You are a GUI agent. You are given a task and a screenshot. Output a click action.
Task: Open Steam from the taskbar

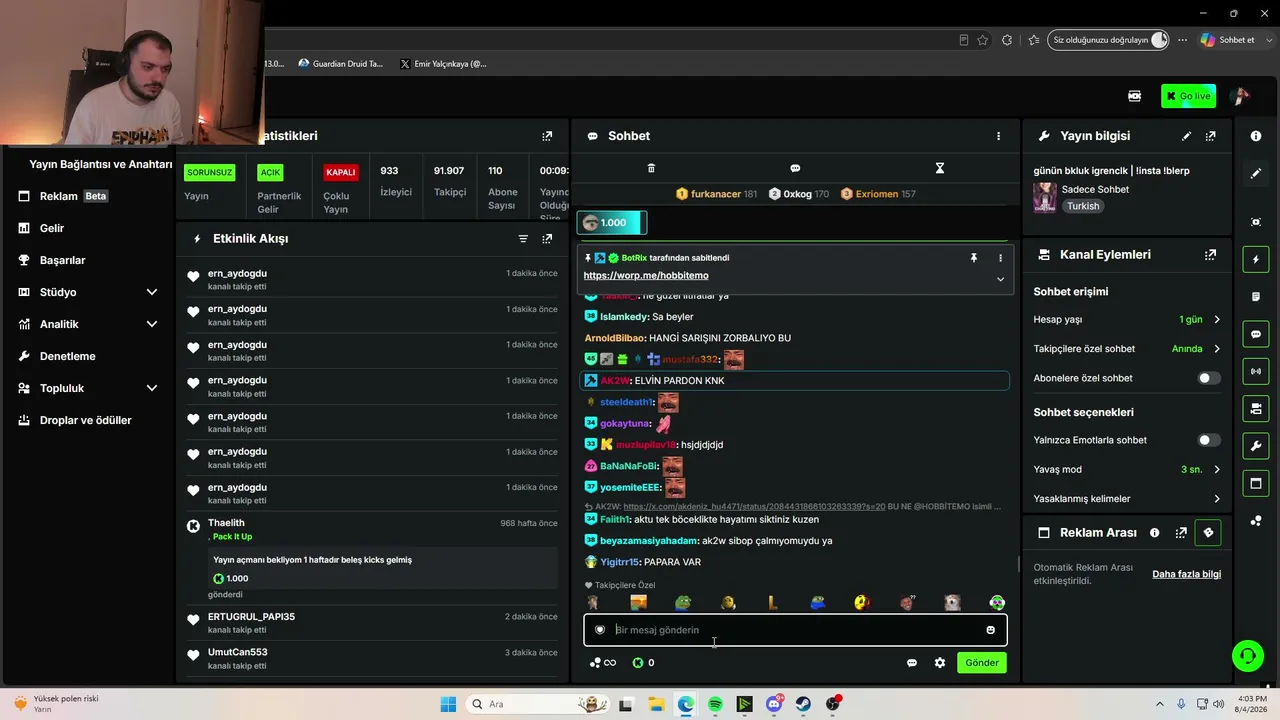click(803, 705)
